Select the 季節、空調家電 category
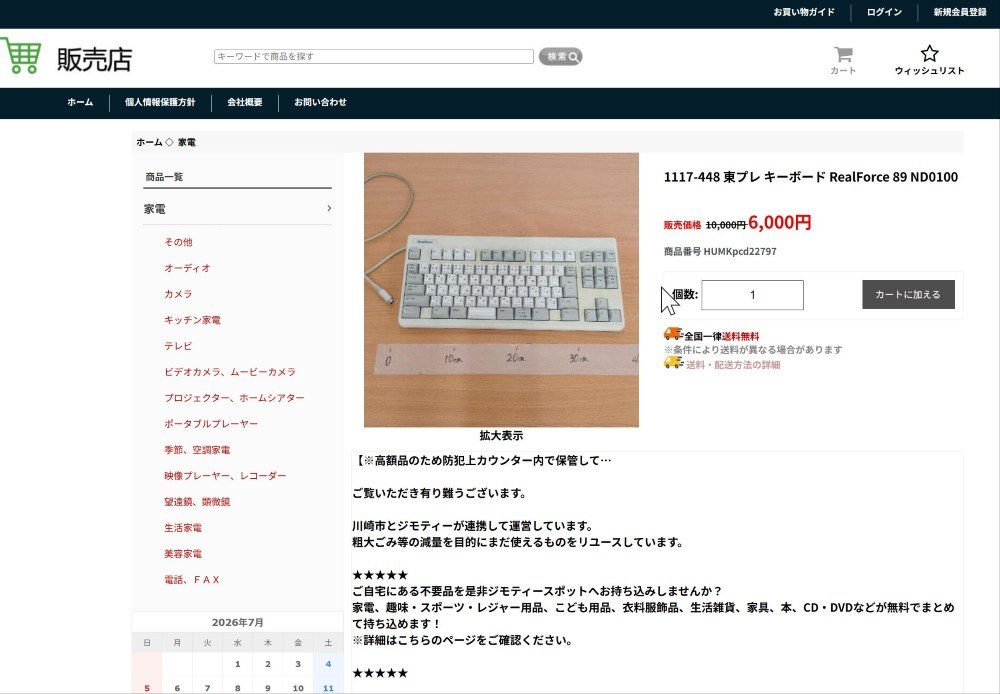Screen dimensions: 1000x694 coord(197,450)
